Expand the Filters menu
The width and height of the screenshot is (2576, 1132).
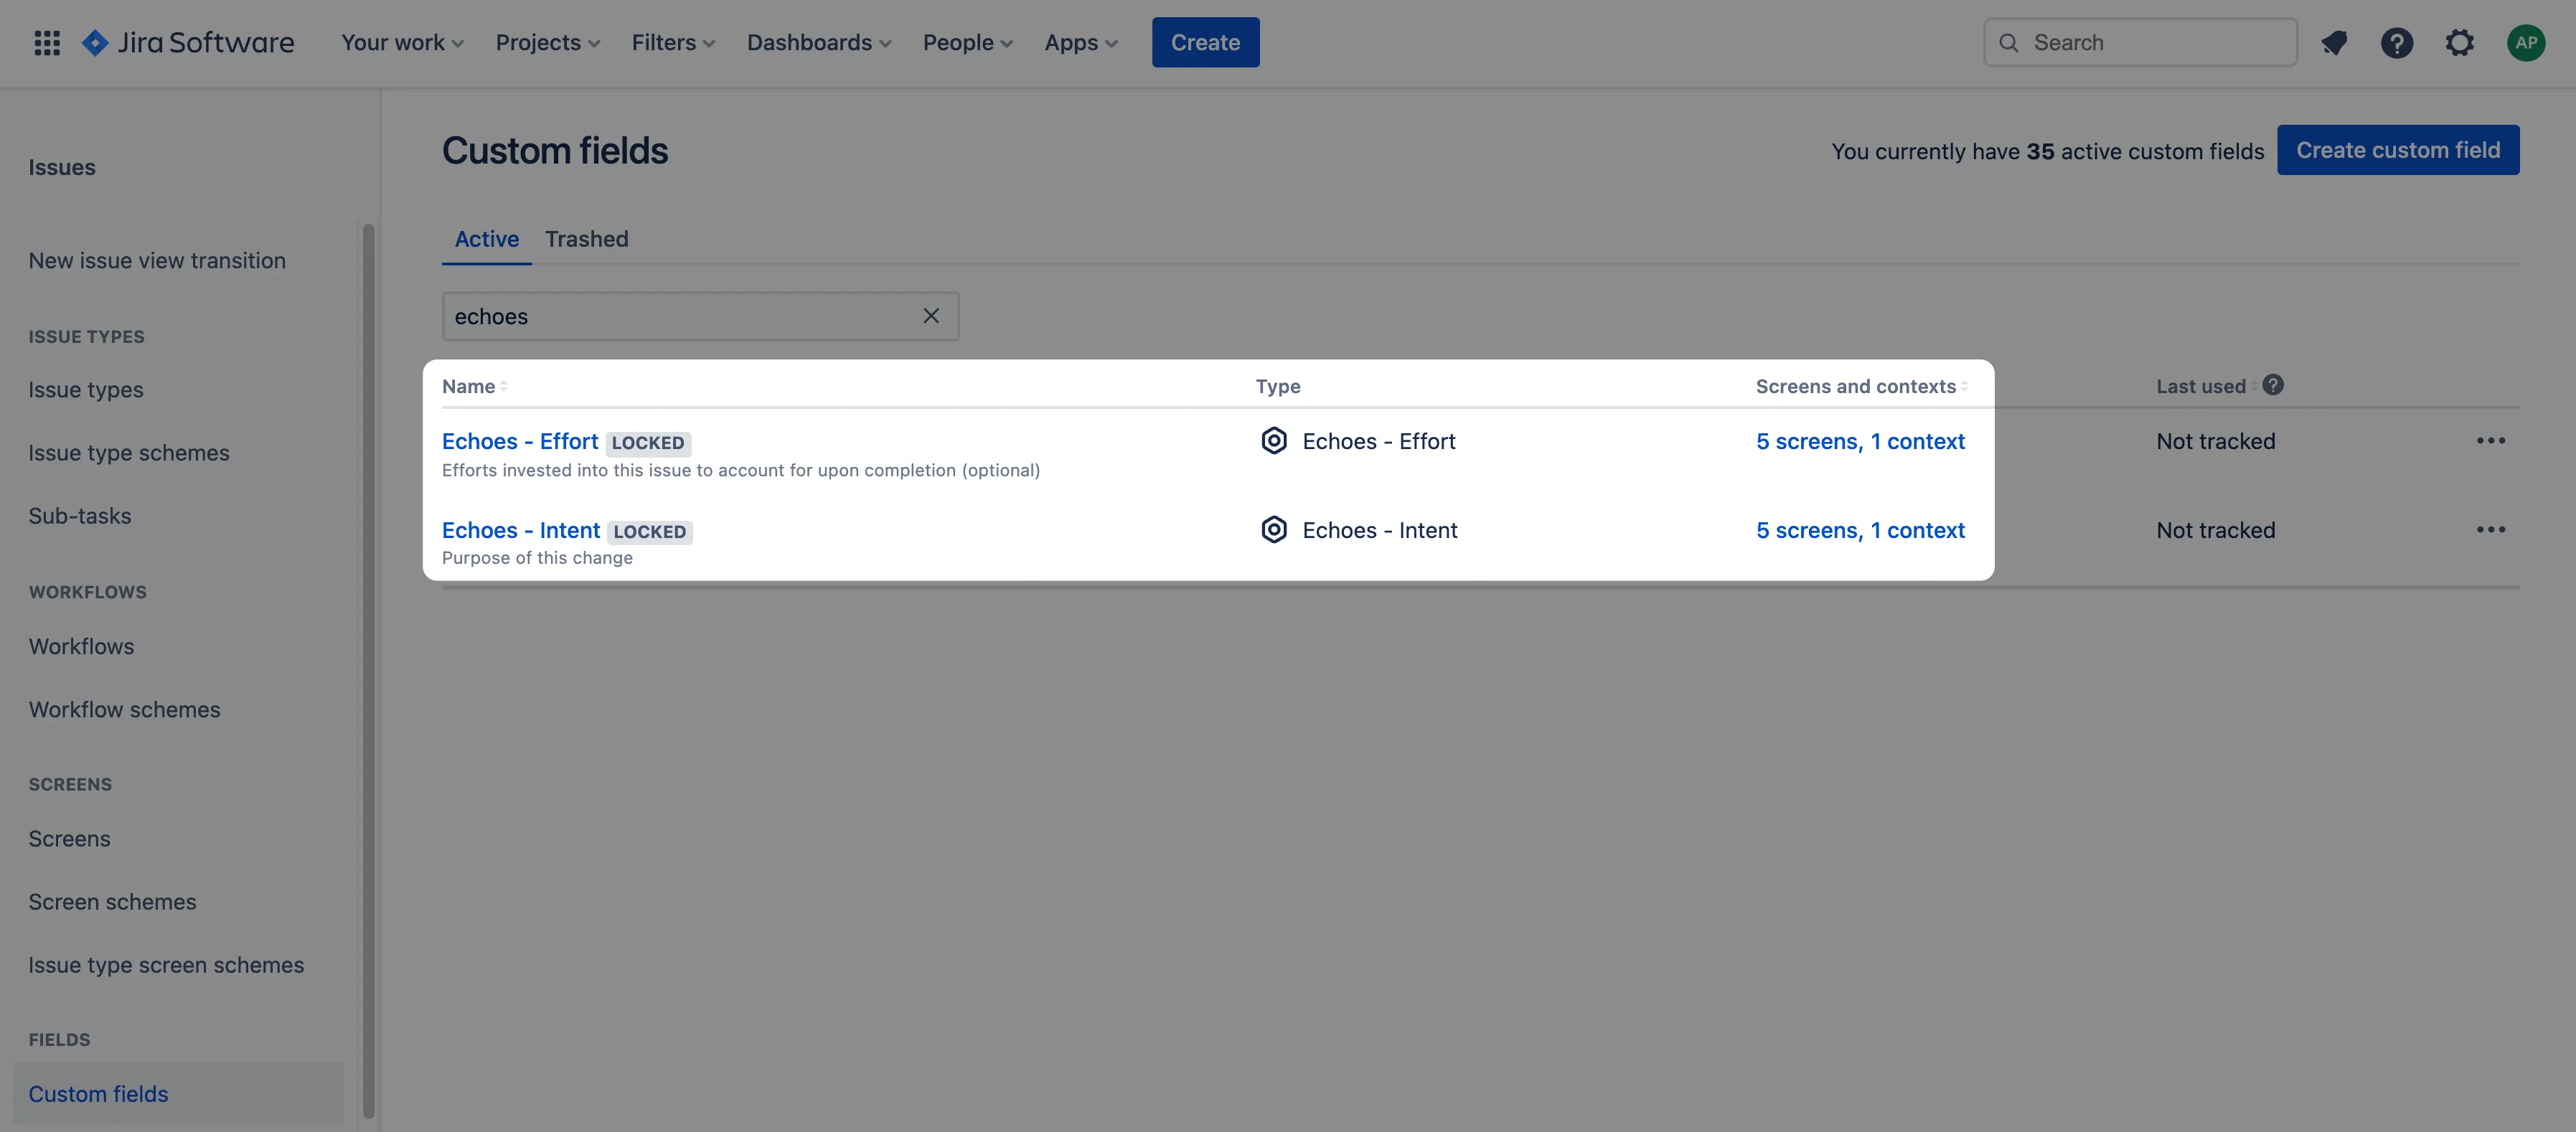673,42
